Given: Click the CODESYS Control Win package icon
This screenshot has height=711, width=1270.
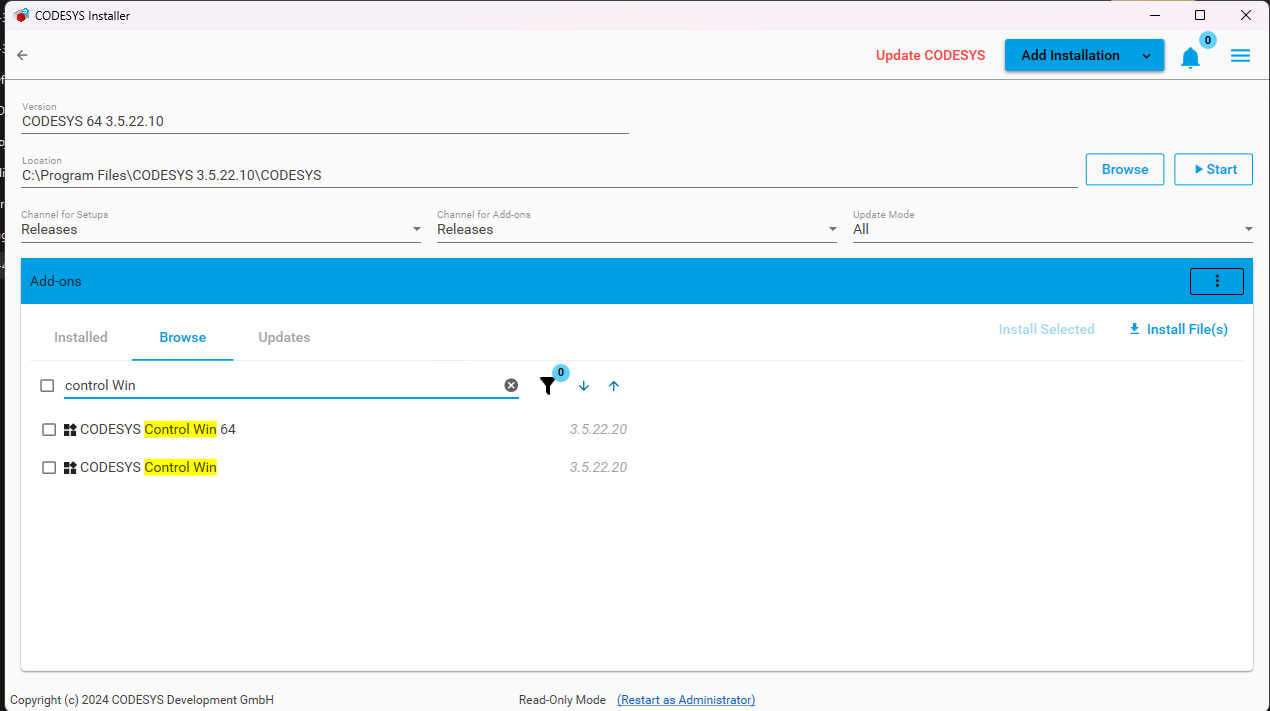Looking at the screenshot, I should tap(70, 467).
